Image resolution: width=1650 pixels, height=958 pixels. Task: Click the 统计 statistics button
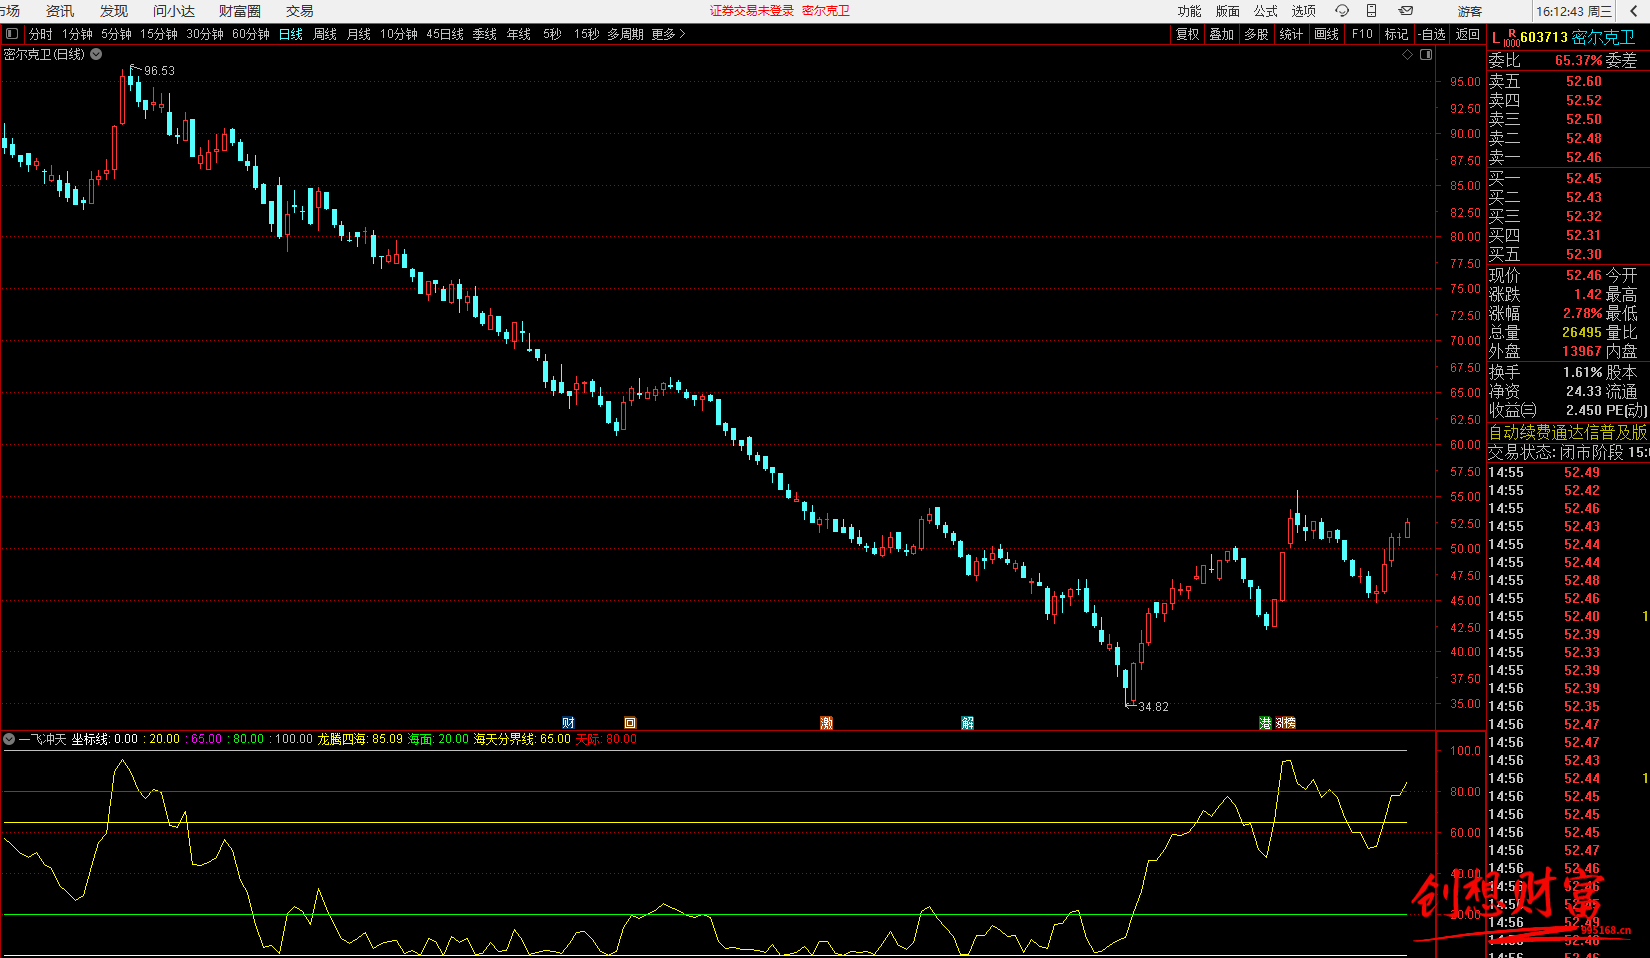click(x=1292, y=34)
